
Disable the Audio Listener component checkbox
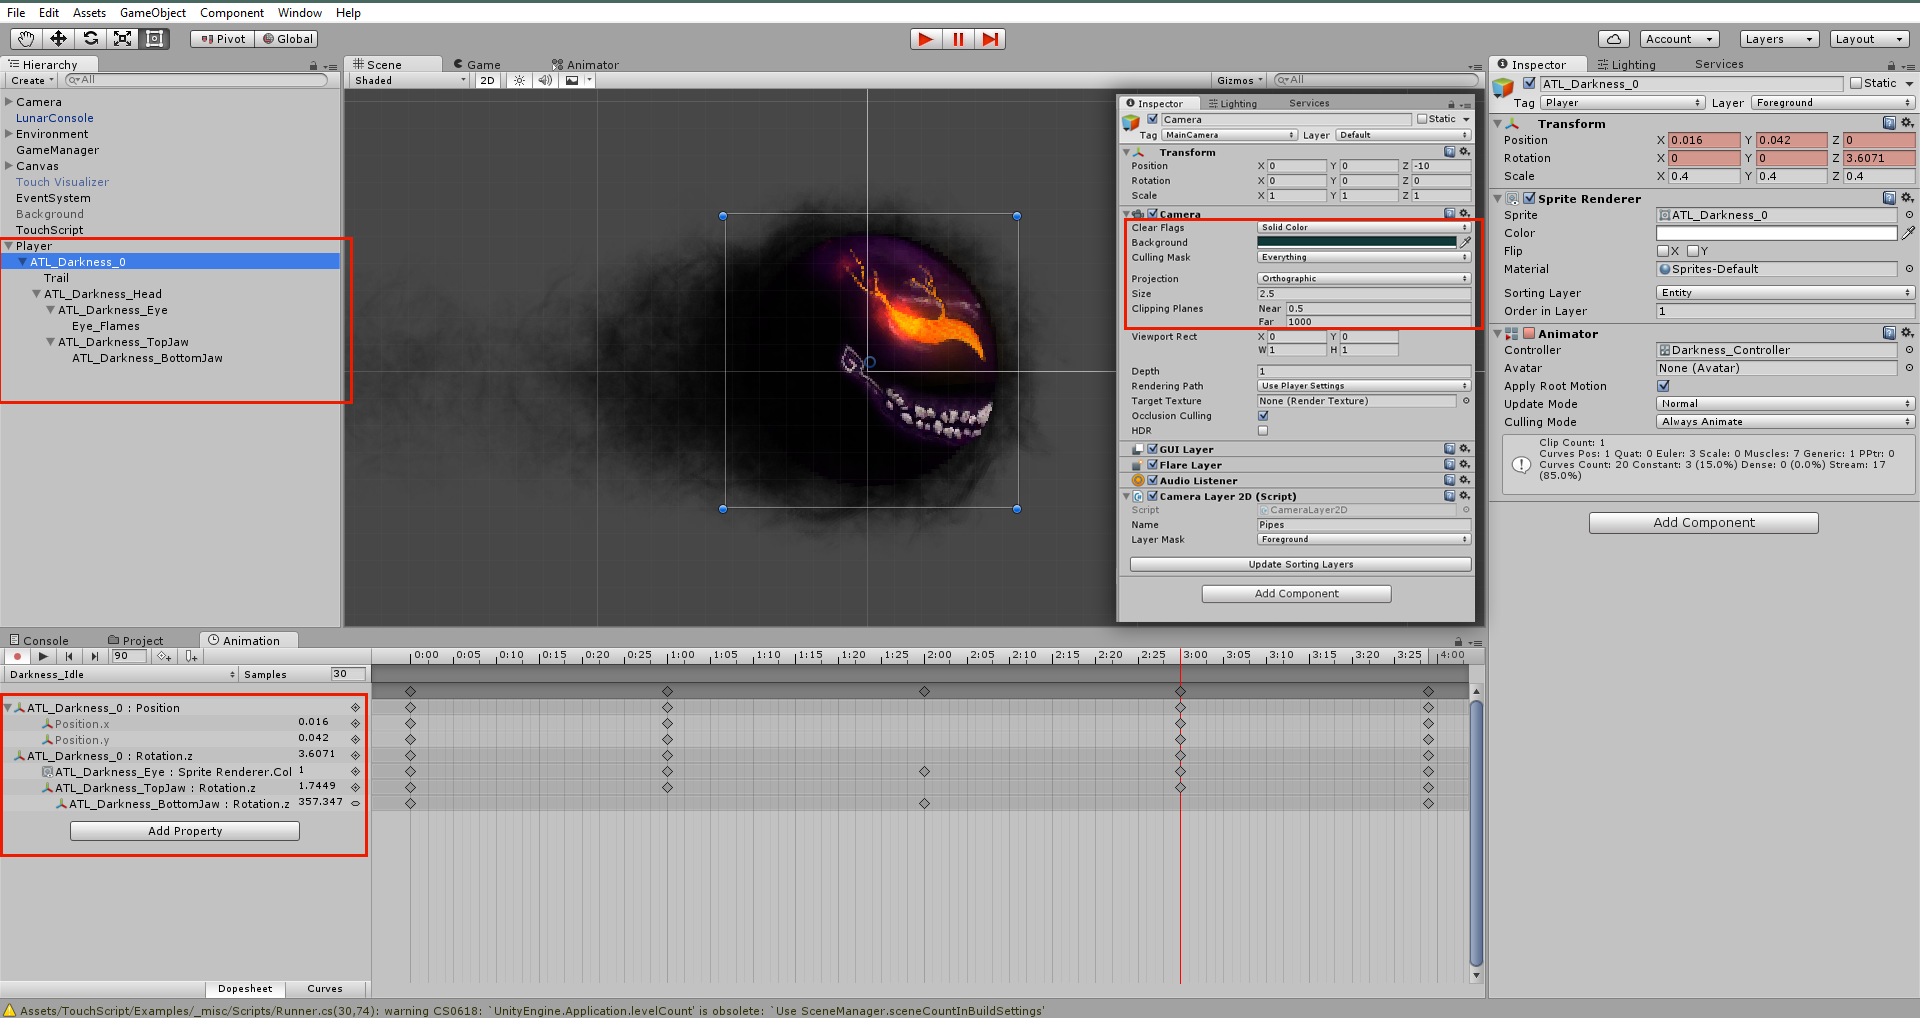(1152, 480)
